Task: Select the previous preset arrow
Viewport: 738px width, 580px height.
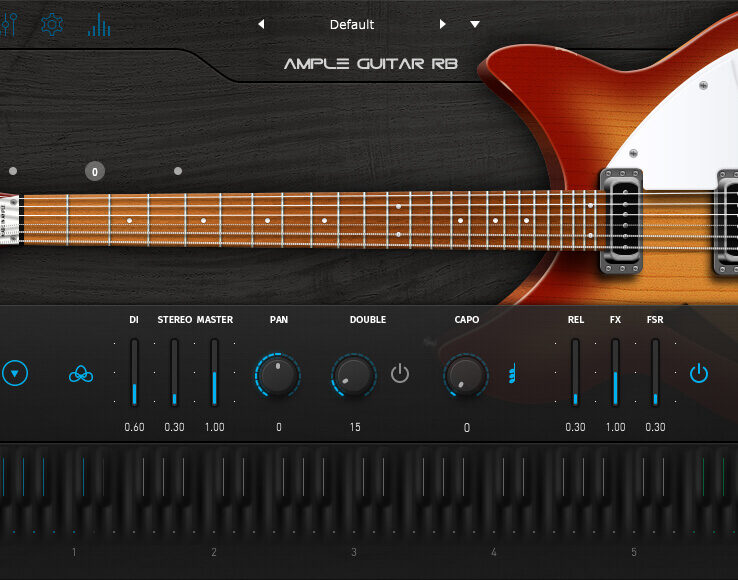Action: pos(261,24)
